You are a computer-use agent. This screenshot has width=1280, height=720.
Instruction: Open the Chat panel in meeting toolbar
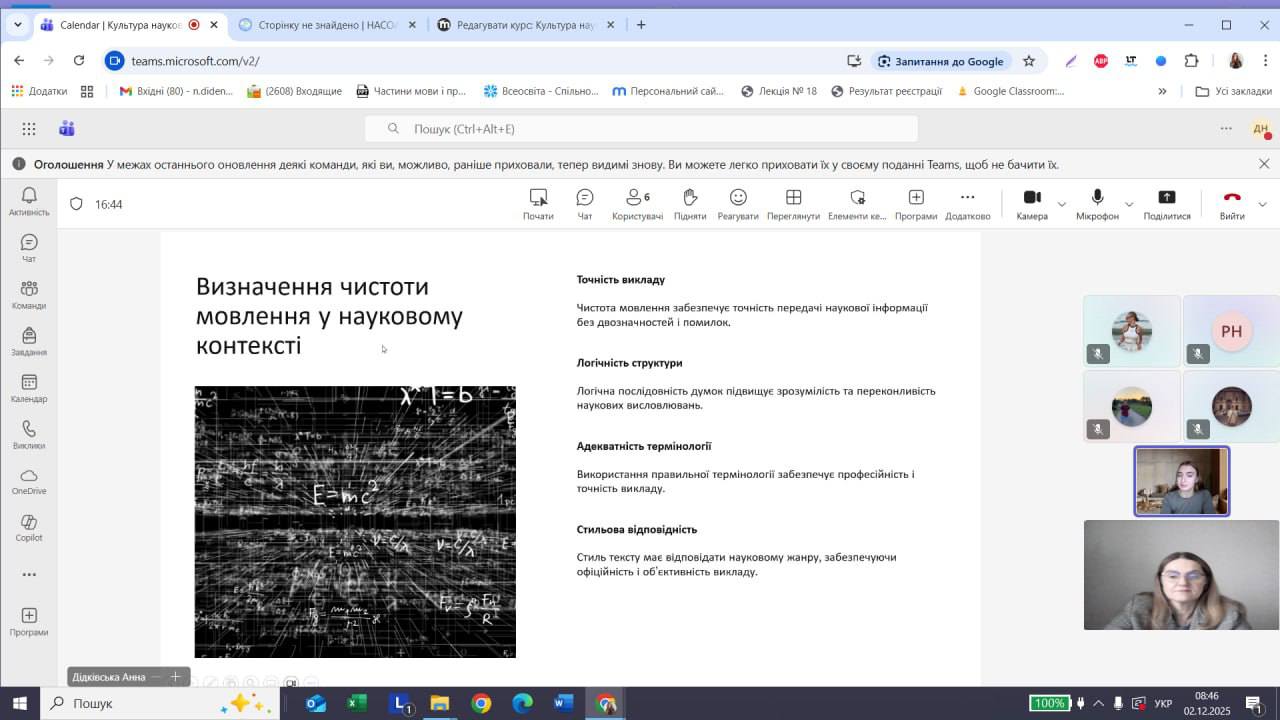coord(585,204)
